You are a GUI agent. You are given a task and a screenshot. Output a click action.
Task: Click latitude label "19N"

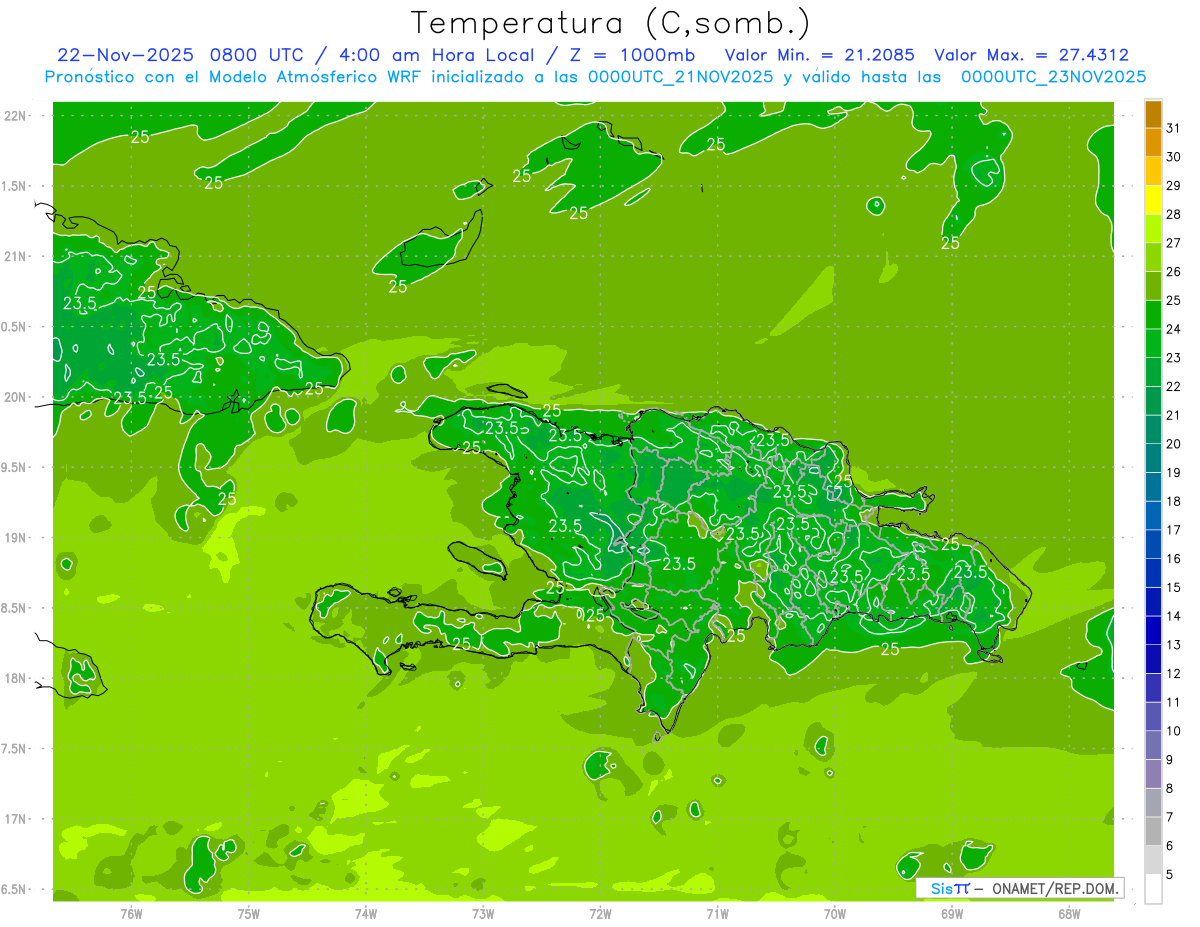point(15,538)
